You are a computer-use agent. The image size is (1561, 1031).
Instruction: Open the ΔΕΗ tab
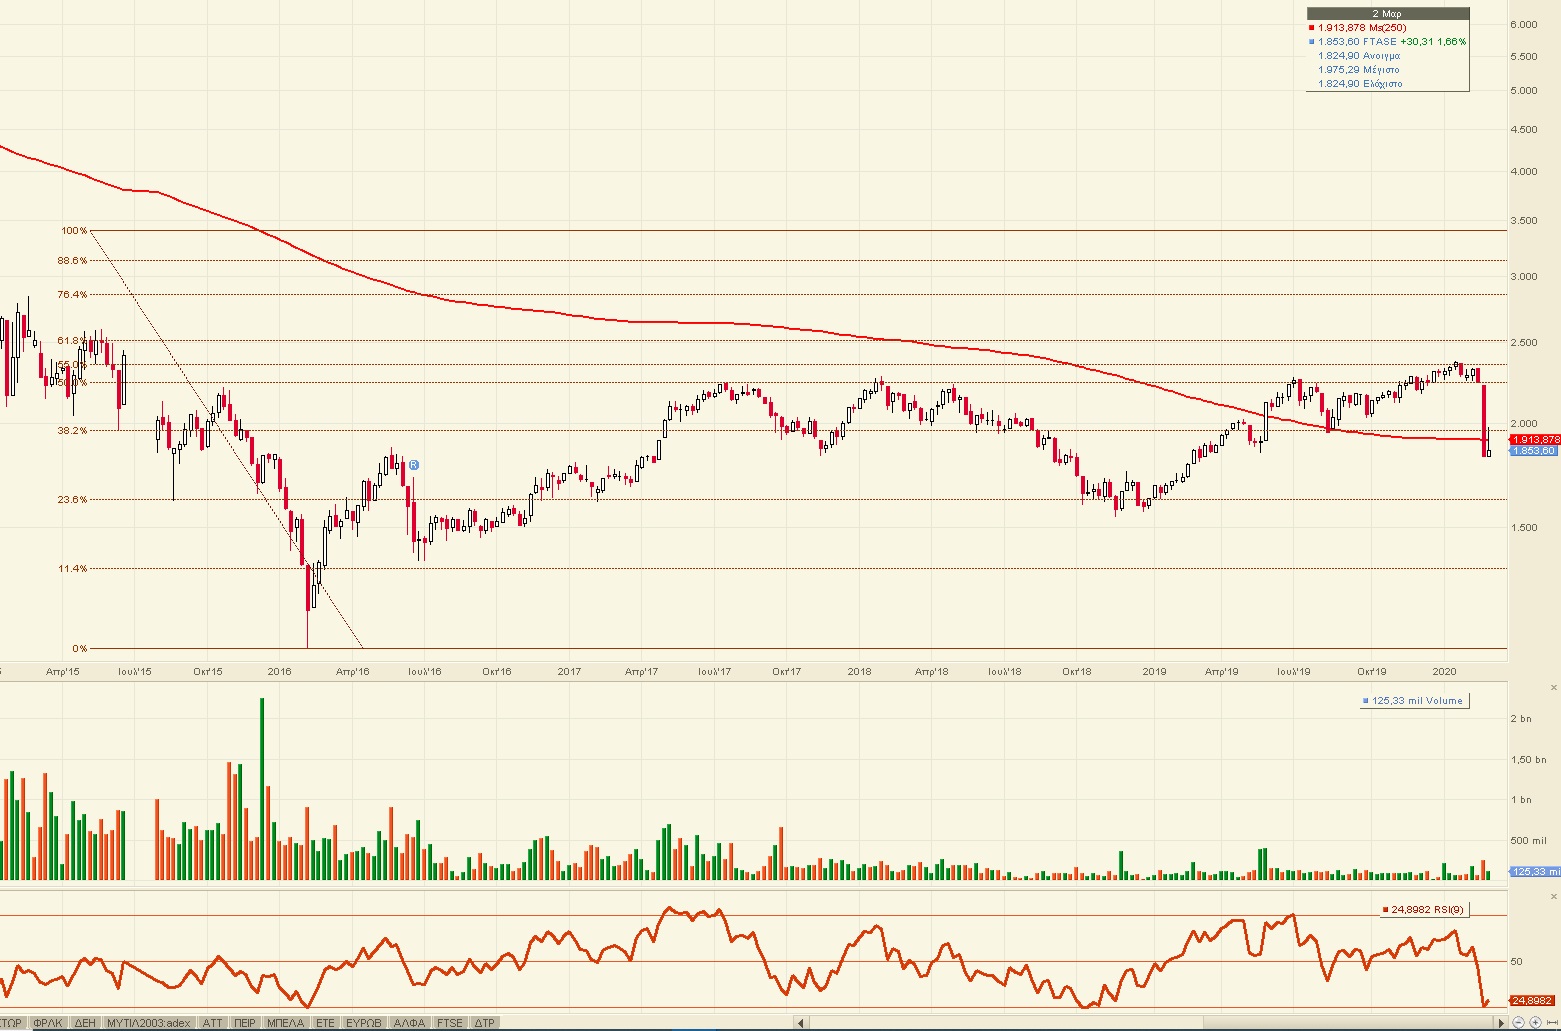pyautogui.click(x=85, y=1023)
